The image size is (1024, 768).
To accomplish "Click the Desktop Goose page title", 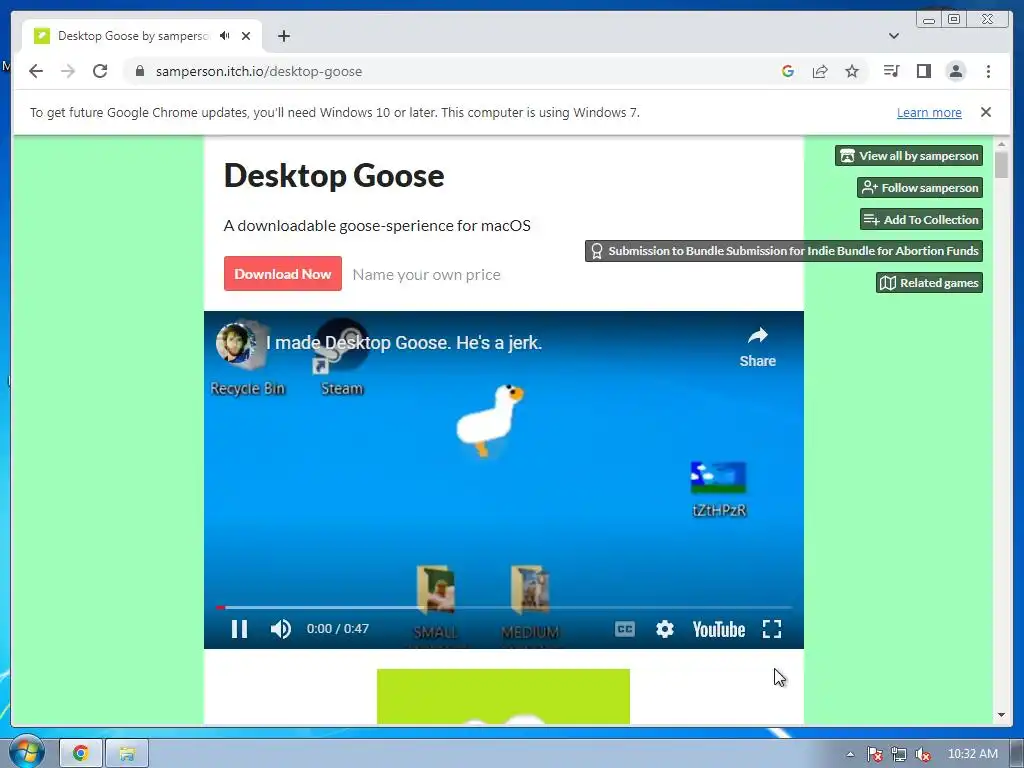I will point(334,175).
